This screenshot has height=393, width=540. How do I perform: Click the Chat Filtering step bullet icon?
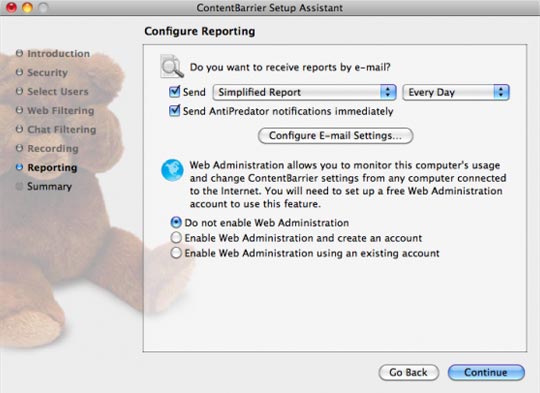tap(20, 129)
